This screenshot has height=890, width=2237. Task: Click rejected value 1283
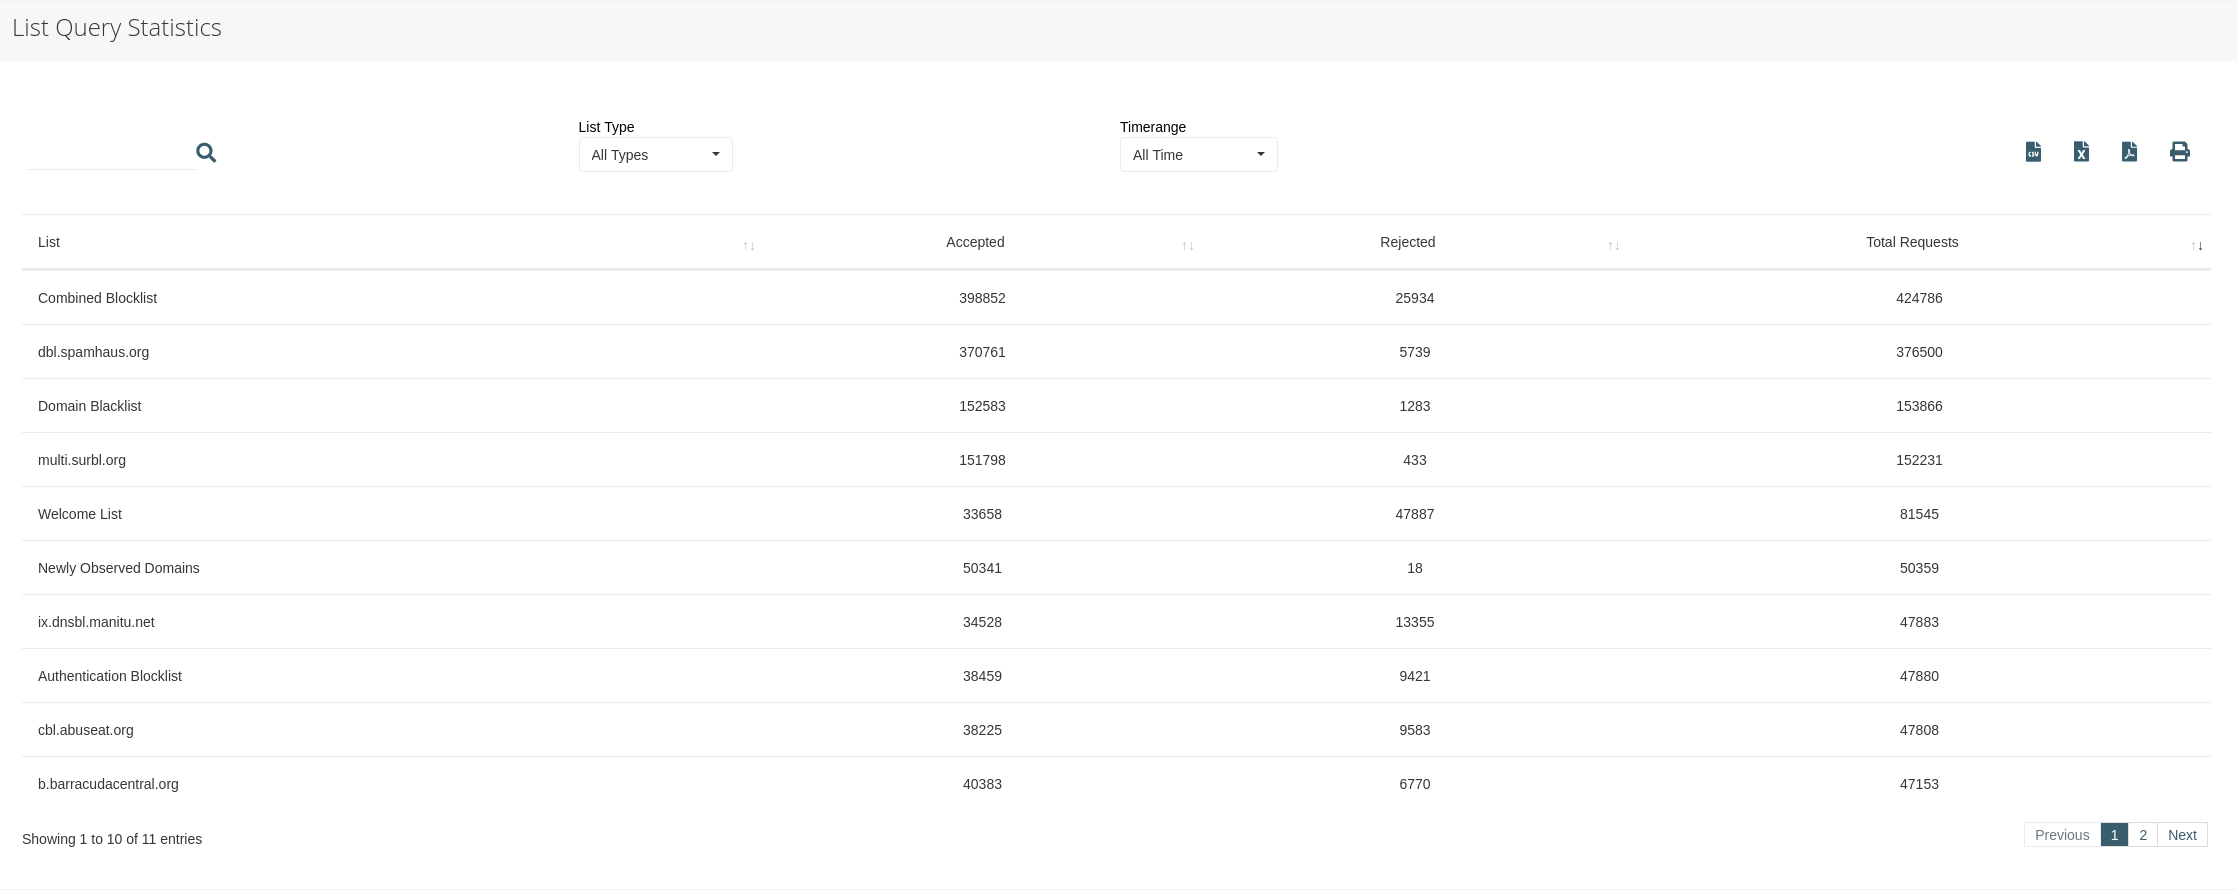point(1415,406)
